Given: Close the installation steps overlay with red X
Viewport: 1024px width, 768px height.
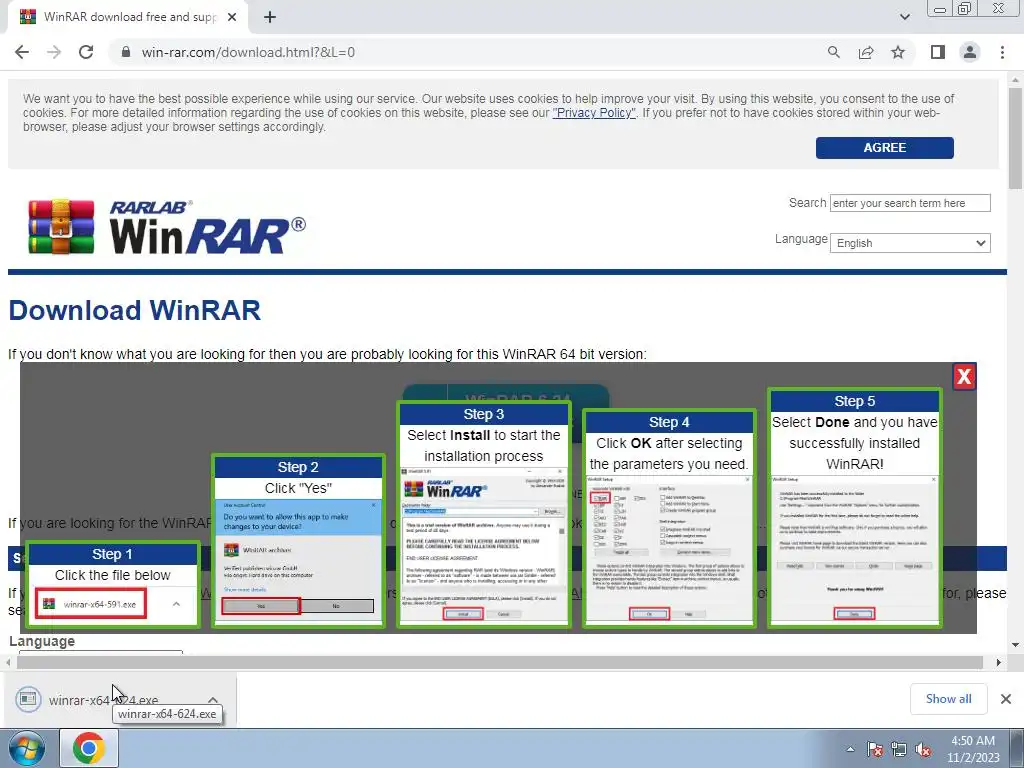Looking at the screenshot, I should coord(964,376).
